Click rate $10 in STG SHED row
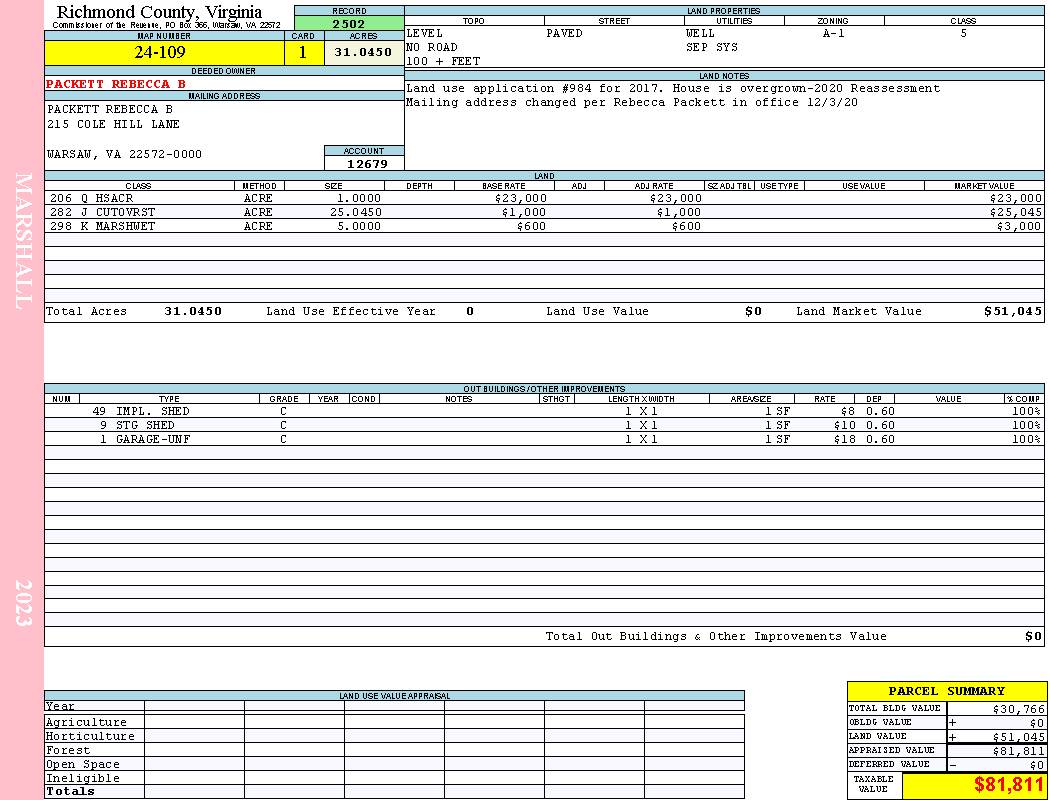The height and width of the screenshot is (800, 1050). (844, 426)
